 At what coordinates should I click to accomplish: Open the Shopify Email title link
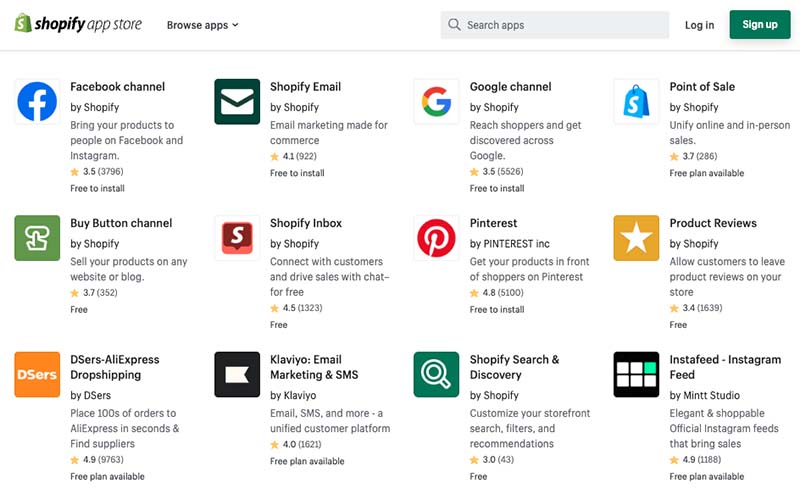[305, 87]
